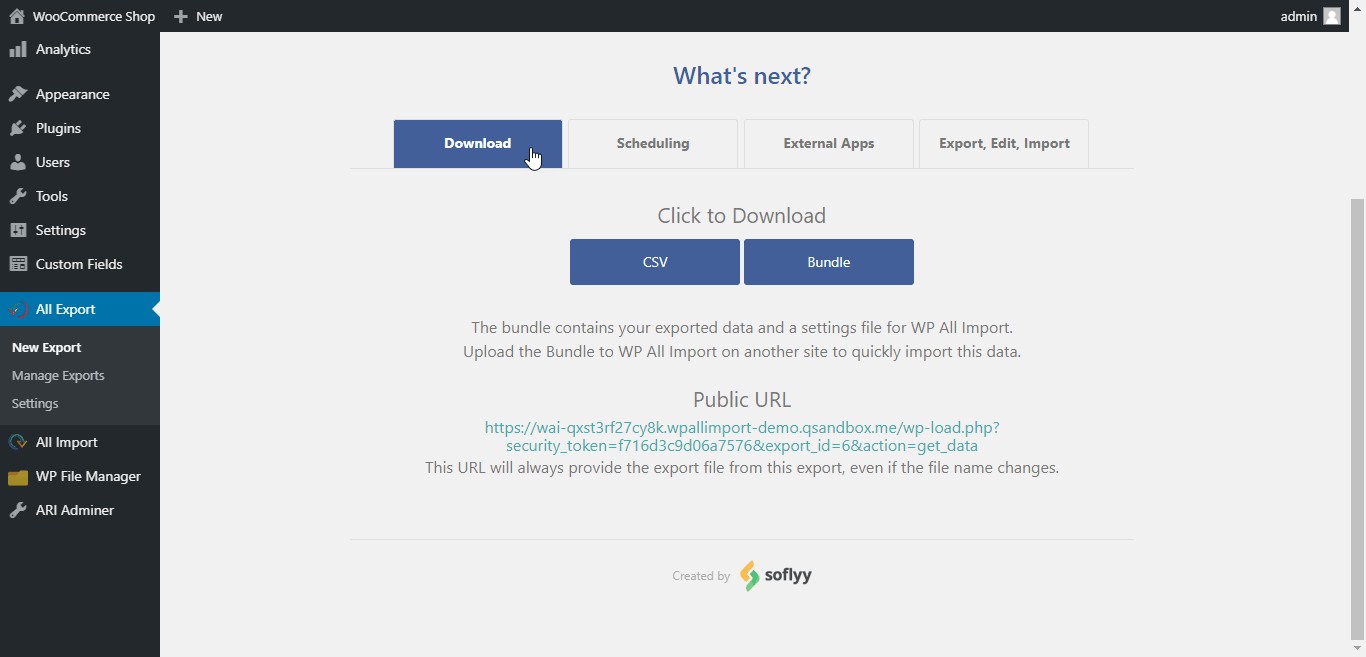The height and width of the screenshot is (657, 1366).
Task: Open the Users menu
Action: point(80,162)
